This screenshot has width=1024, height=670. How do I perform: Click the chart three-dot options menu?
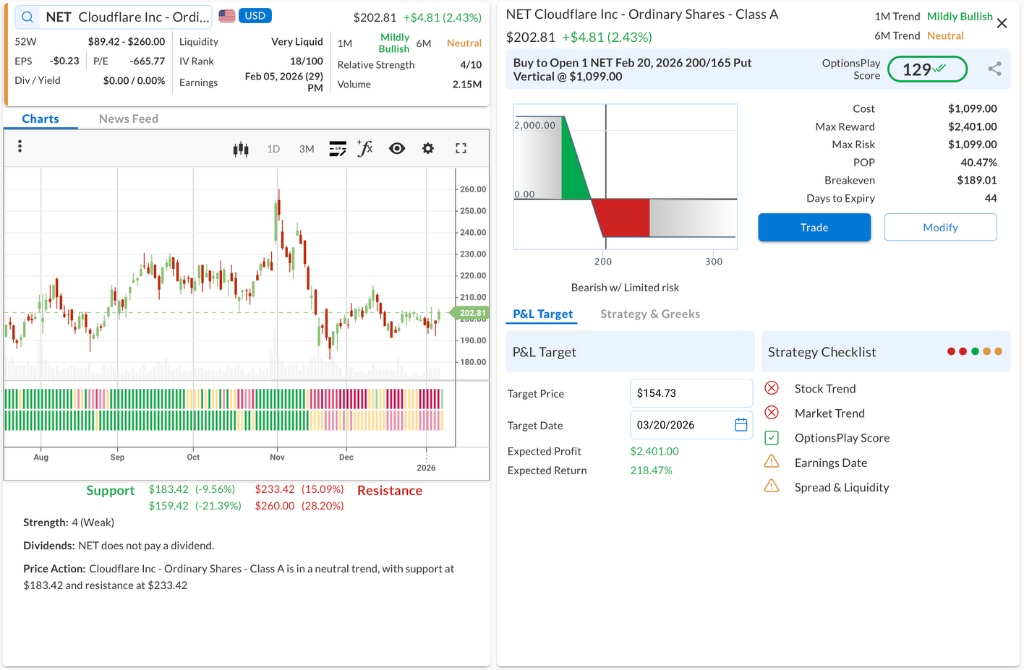[19, 147]
